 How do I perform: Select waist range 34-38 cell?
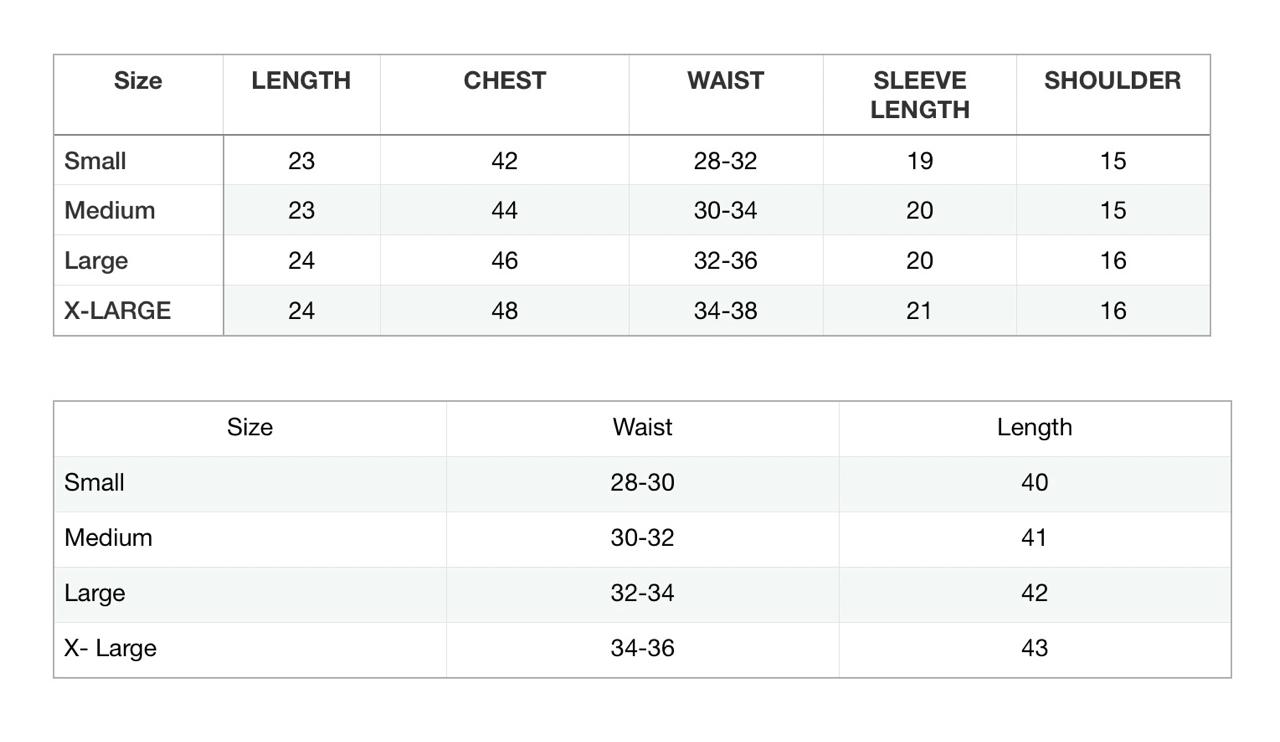725,311
